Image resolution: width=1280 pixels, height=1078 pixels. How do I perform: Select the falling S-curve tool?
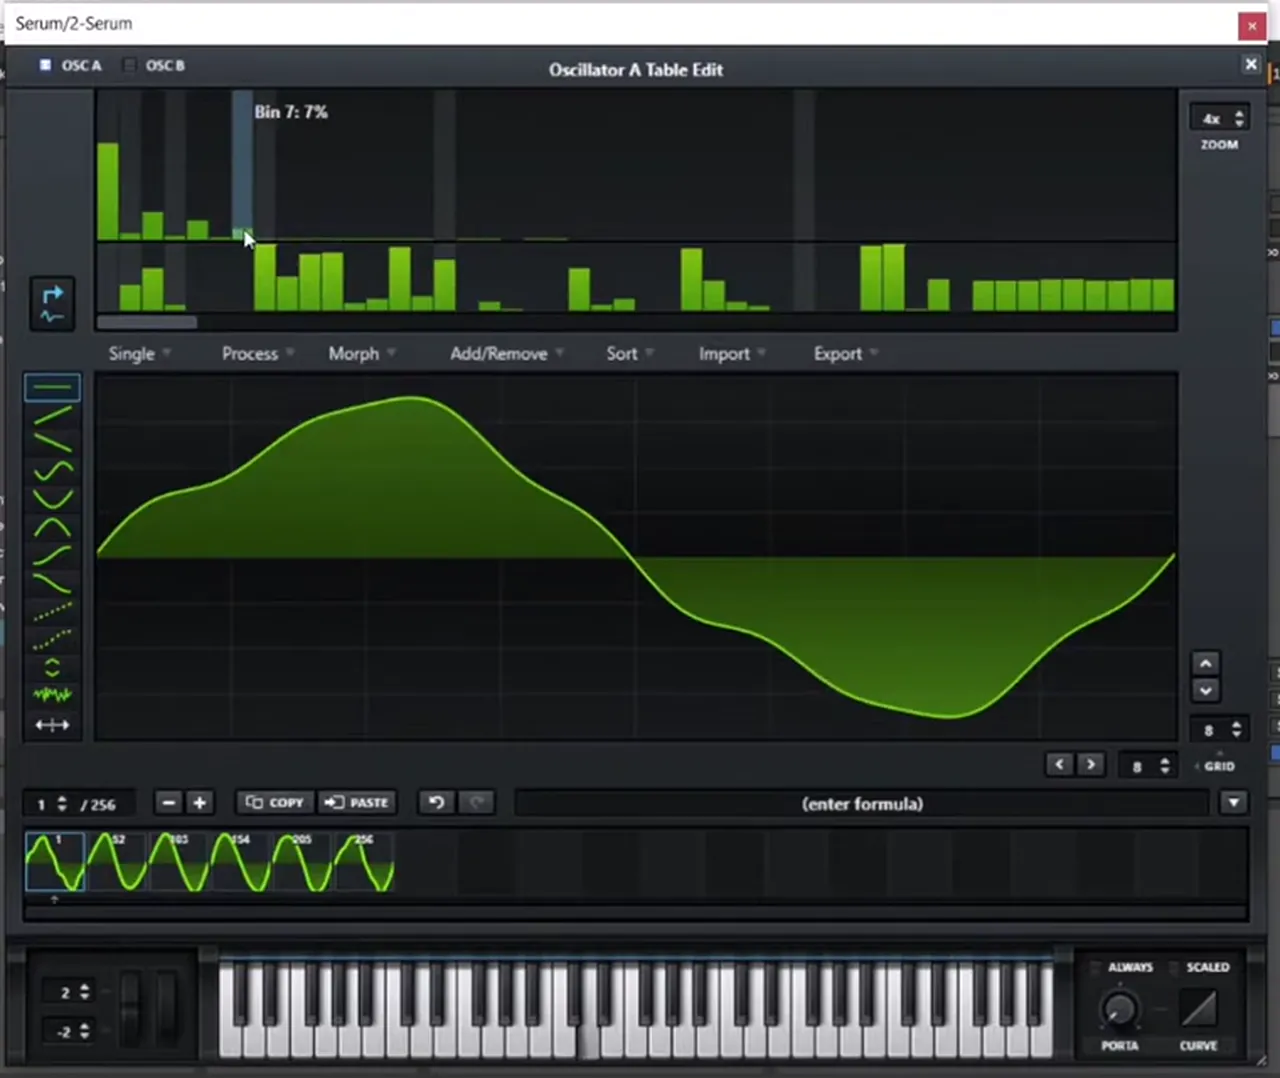point(52,583)
